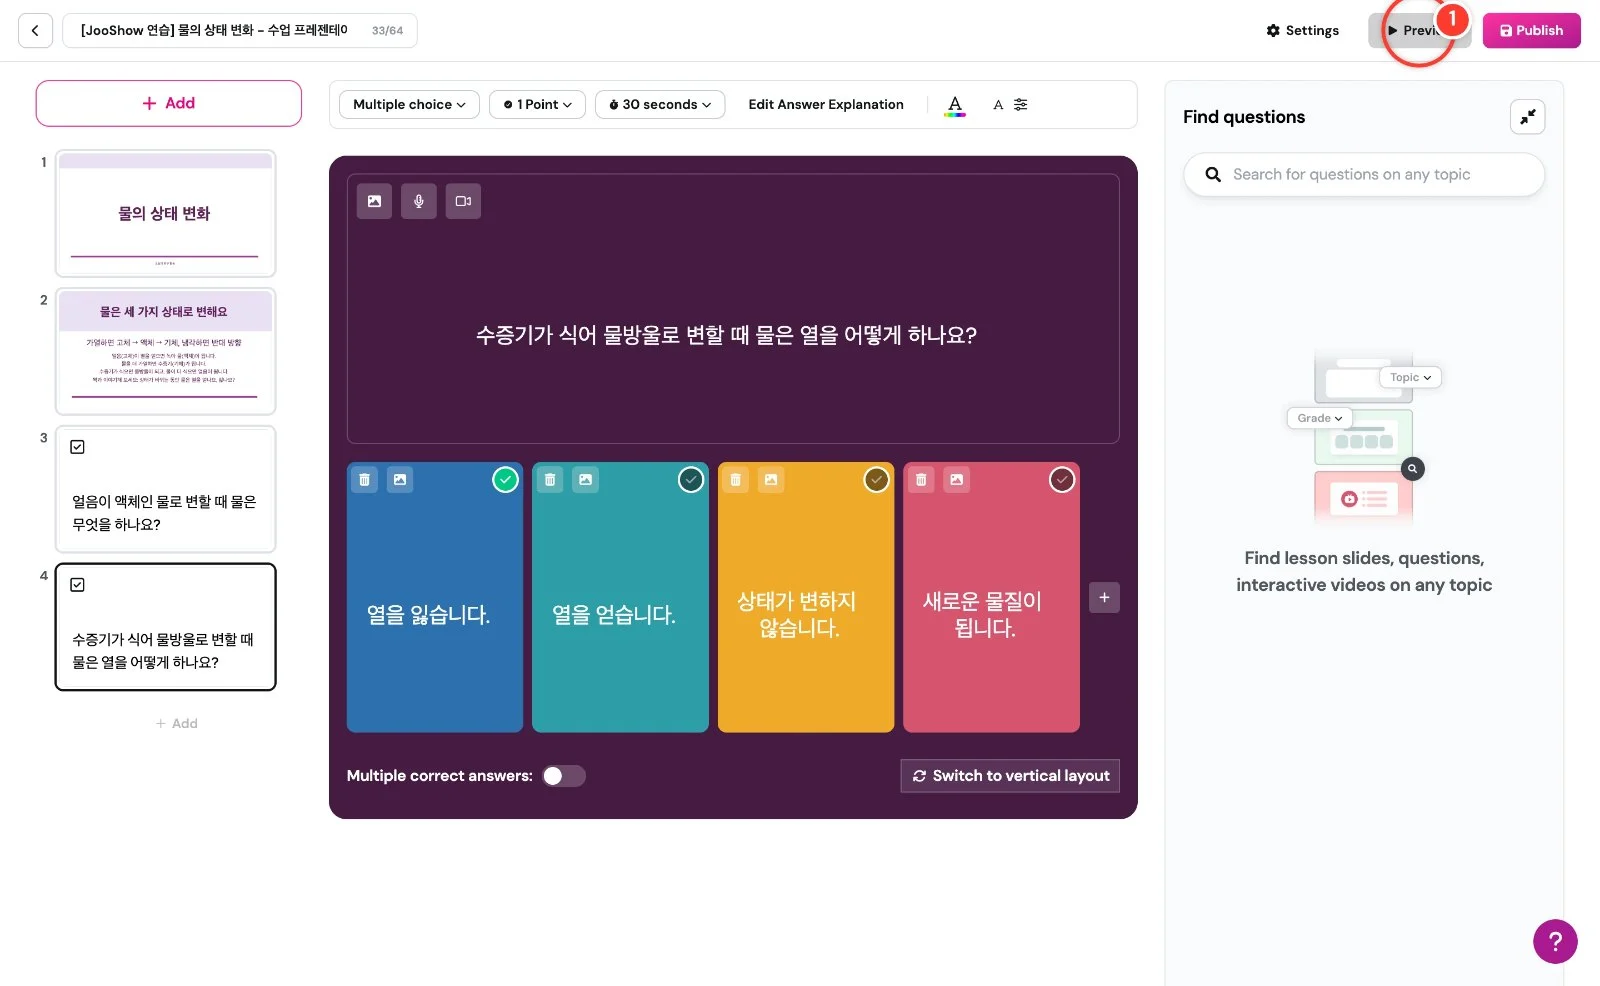Mark 상태가 변하지 않습니다 as correct

(x=877, y=480)
